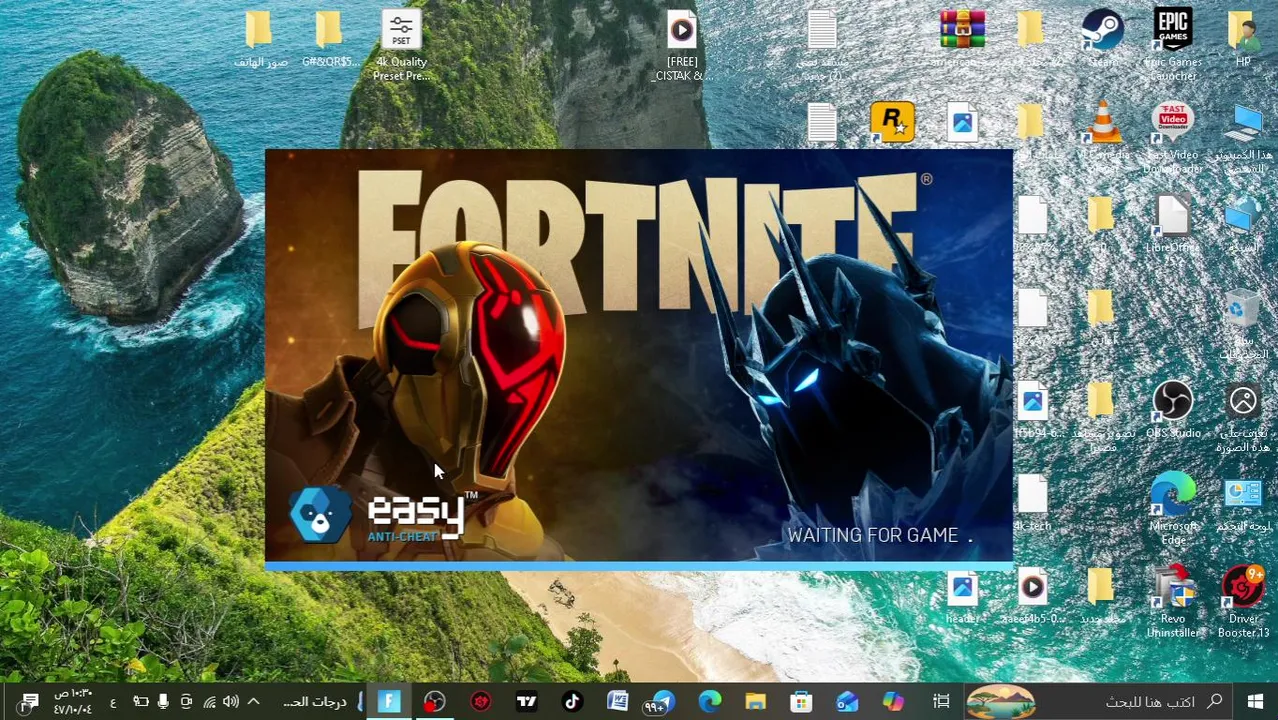Screen dimensions: 1278x720
Task: Open the volume control in tray
Action: pos(231,702)
